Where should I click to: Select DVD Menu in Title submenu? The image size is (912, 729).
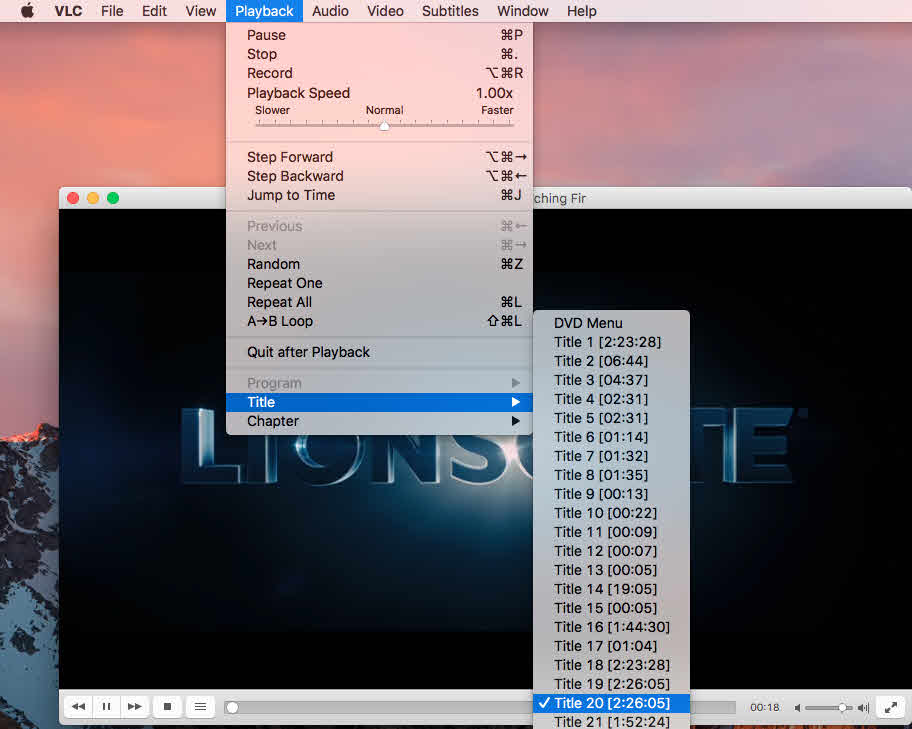coord(611,323)
